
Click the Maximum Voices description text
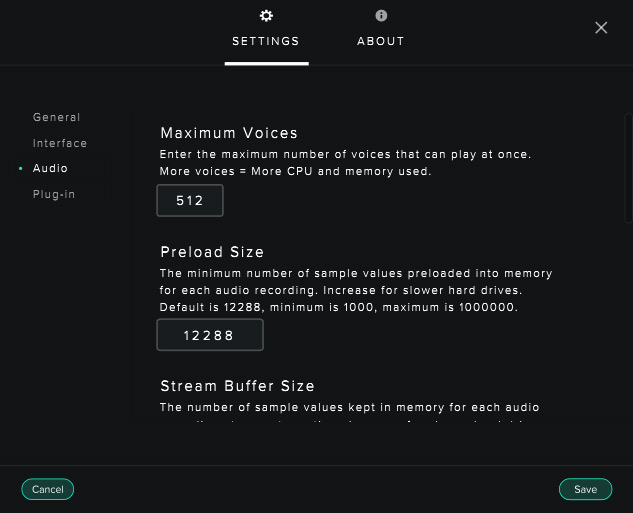tap(345, 163)
